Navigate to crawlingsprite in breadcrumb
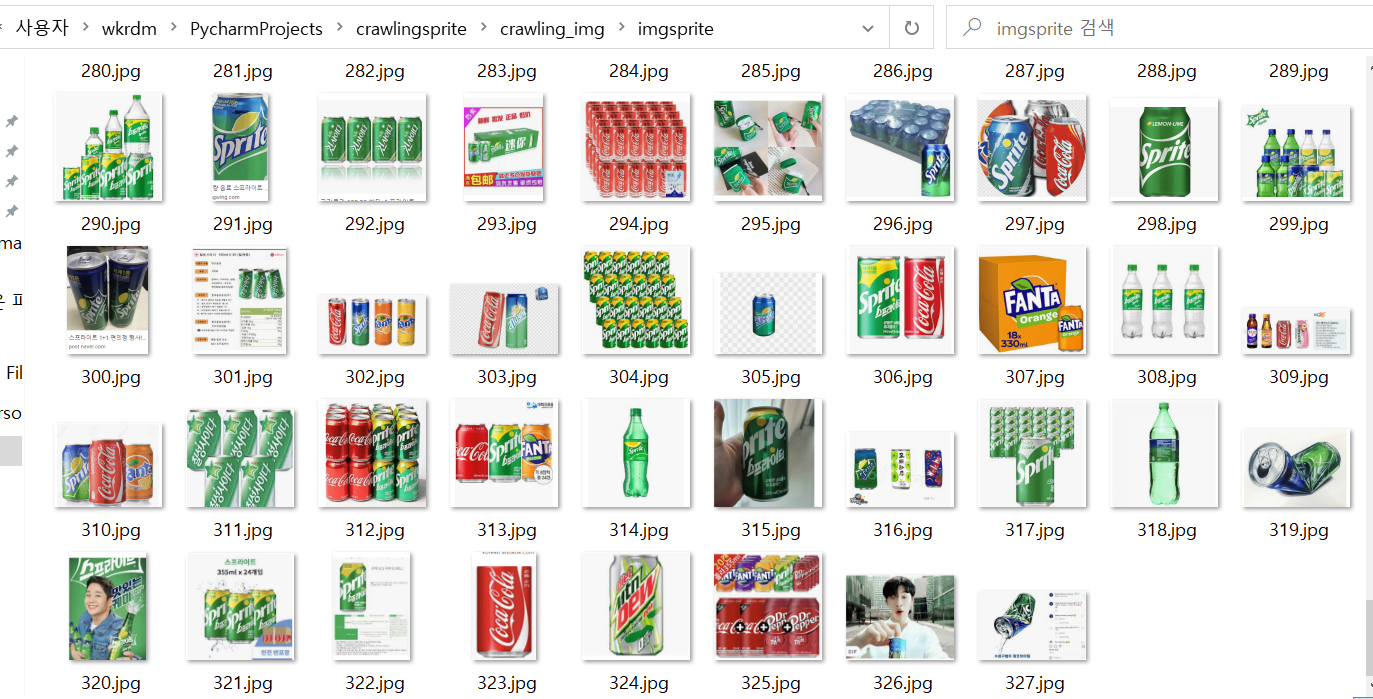The width and height of the screenshot is (1373, 699). [x=411, y=29]
